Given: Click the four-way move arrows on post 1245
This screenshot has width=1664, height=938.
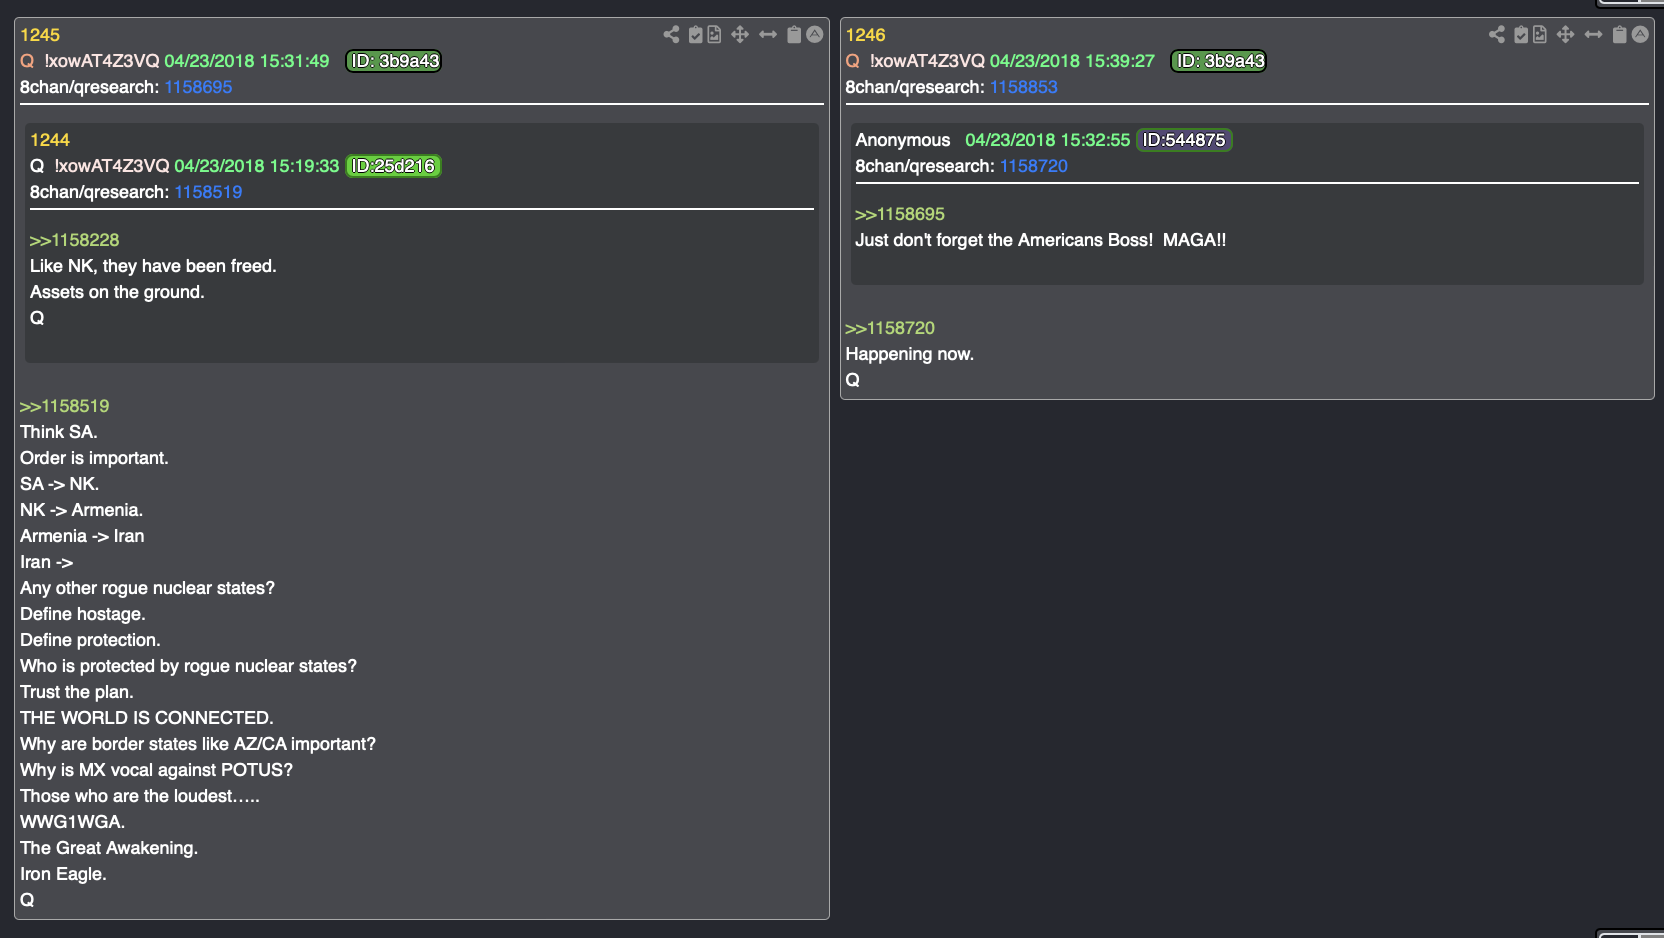Looking at the screenshot, I should pyautogui.click(x=740, y=35).
